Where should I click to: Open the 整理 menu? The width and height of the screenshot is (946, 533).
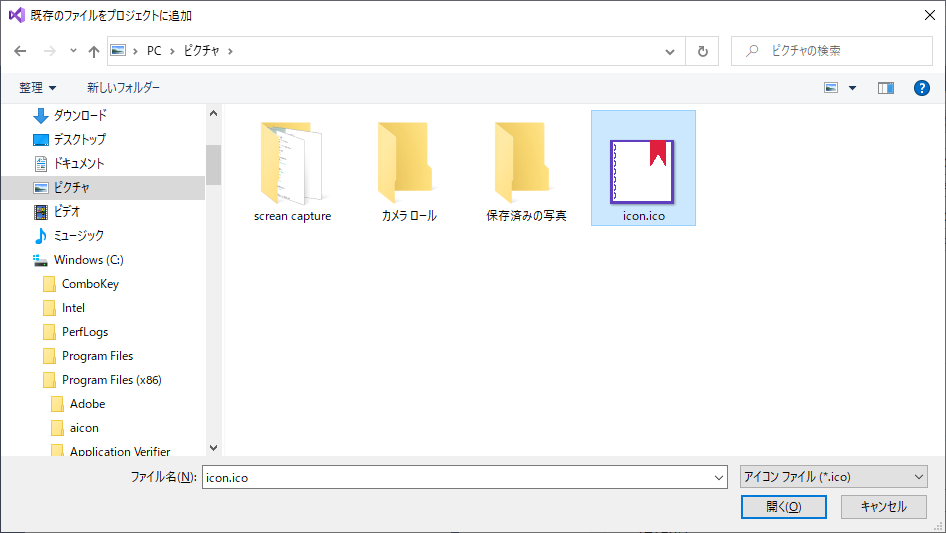[x=37, y=88]
